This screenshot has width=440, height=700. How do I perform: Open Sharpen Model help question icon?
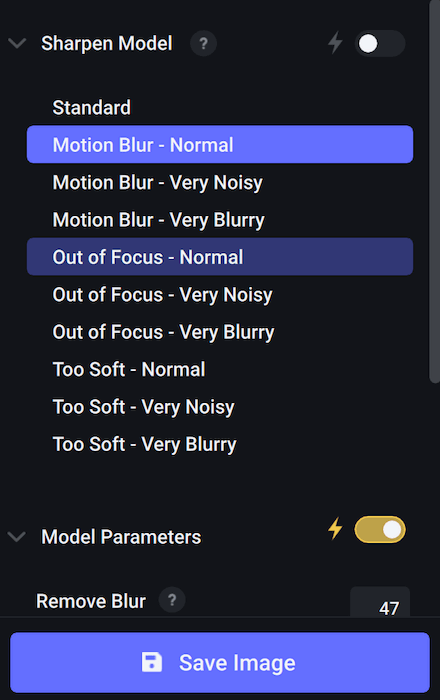[203, 43]
